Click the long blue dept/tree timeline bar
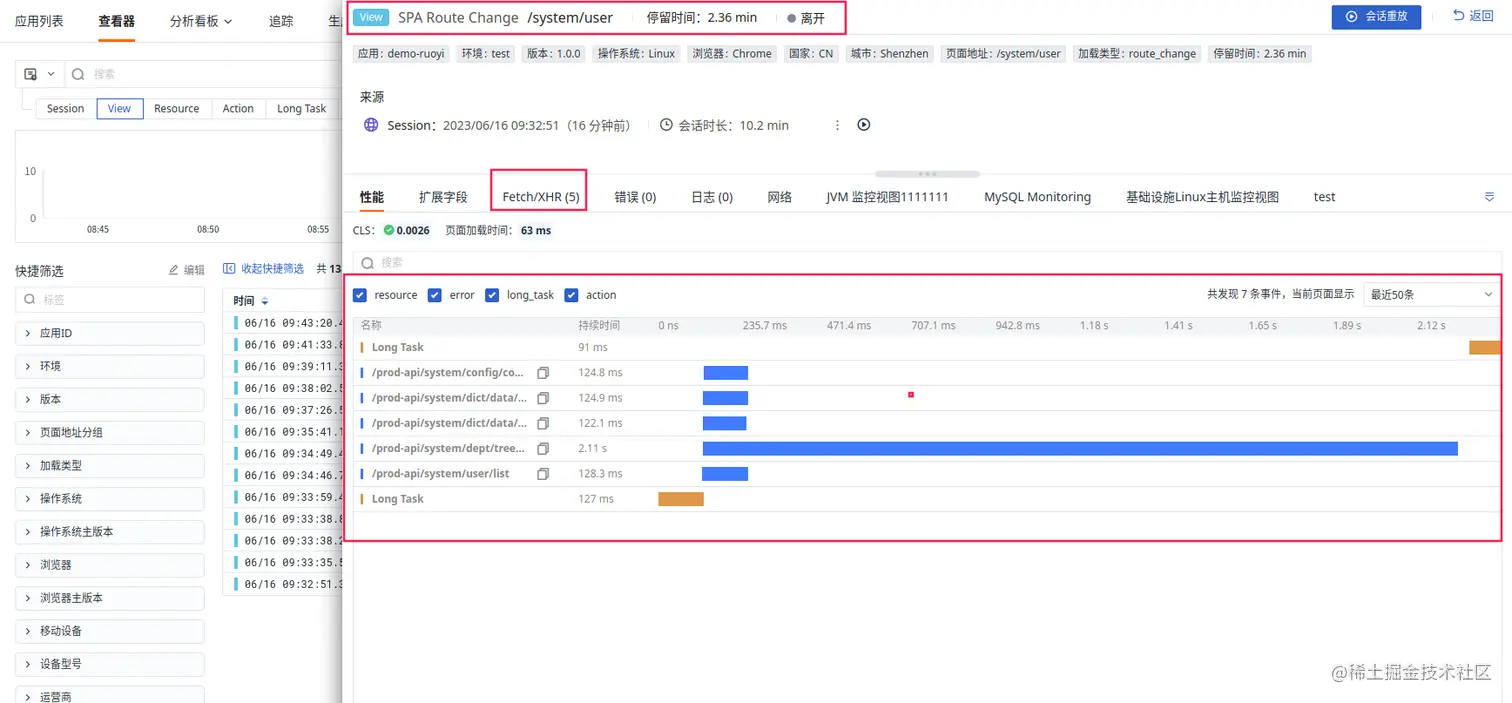 tap(1080, 449)
